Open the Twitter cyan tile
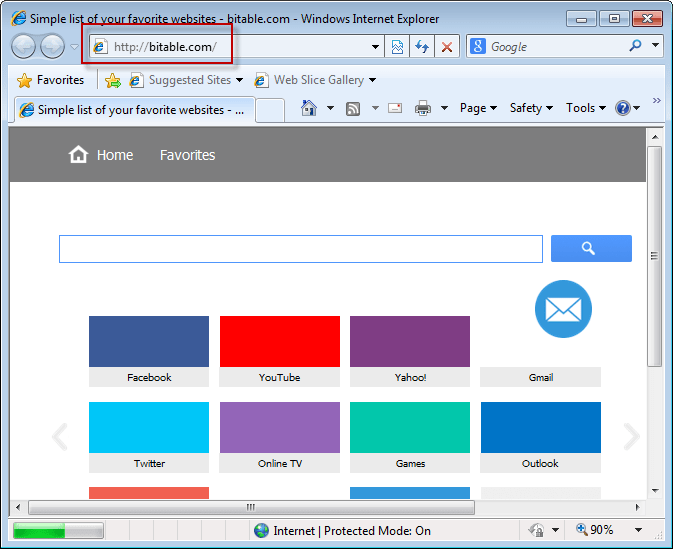The width and height of the screenshot is (673, 549). tap(149, 437)
